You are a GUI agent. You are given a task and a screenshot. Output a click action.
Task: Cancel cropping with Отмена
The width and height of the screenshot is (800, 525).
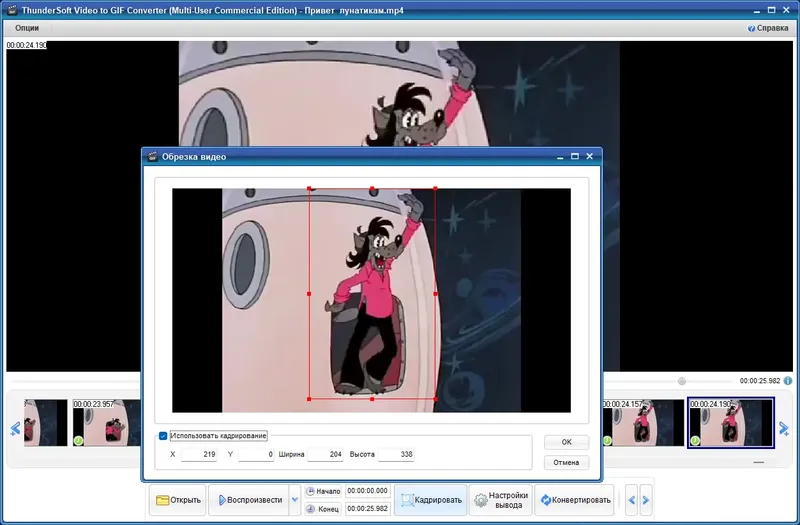pos(566,462)
